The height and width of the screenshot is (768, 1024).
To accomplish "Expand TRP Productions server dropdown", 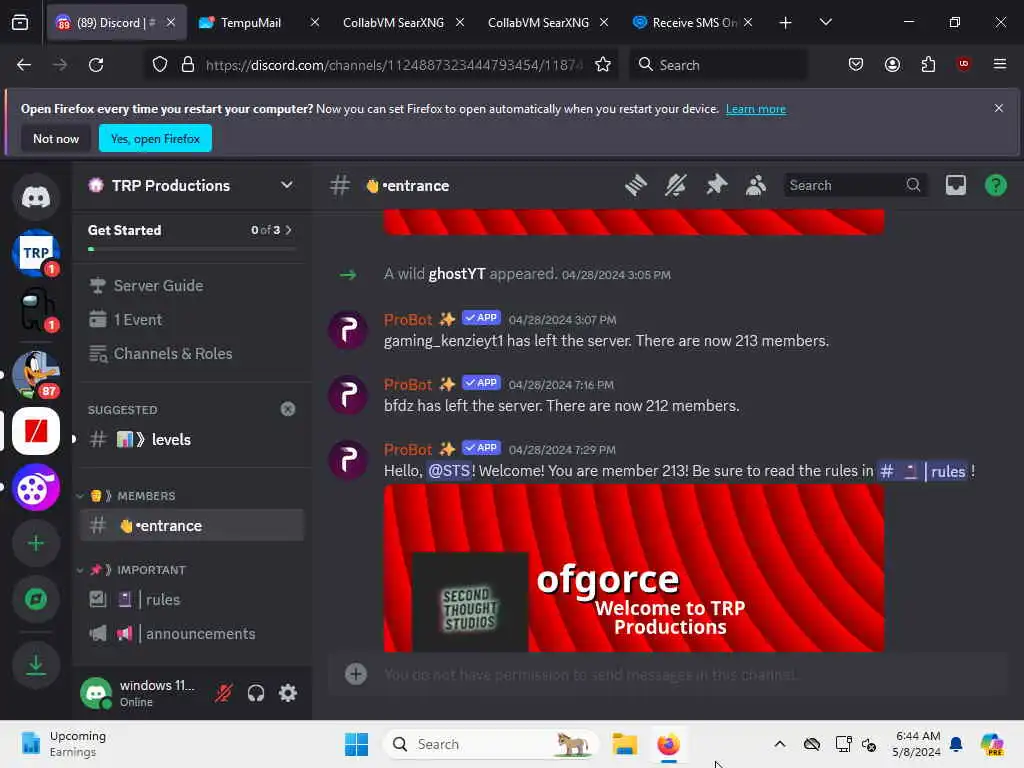I will [286, 185].
